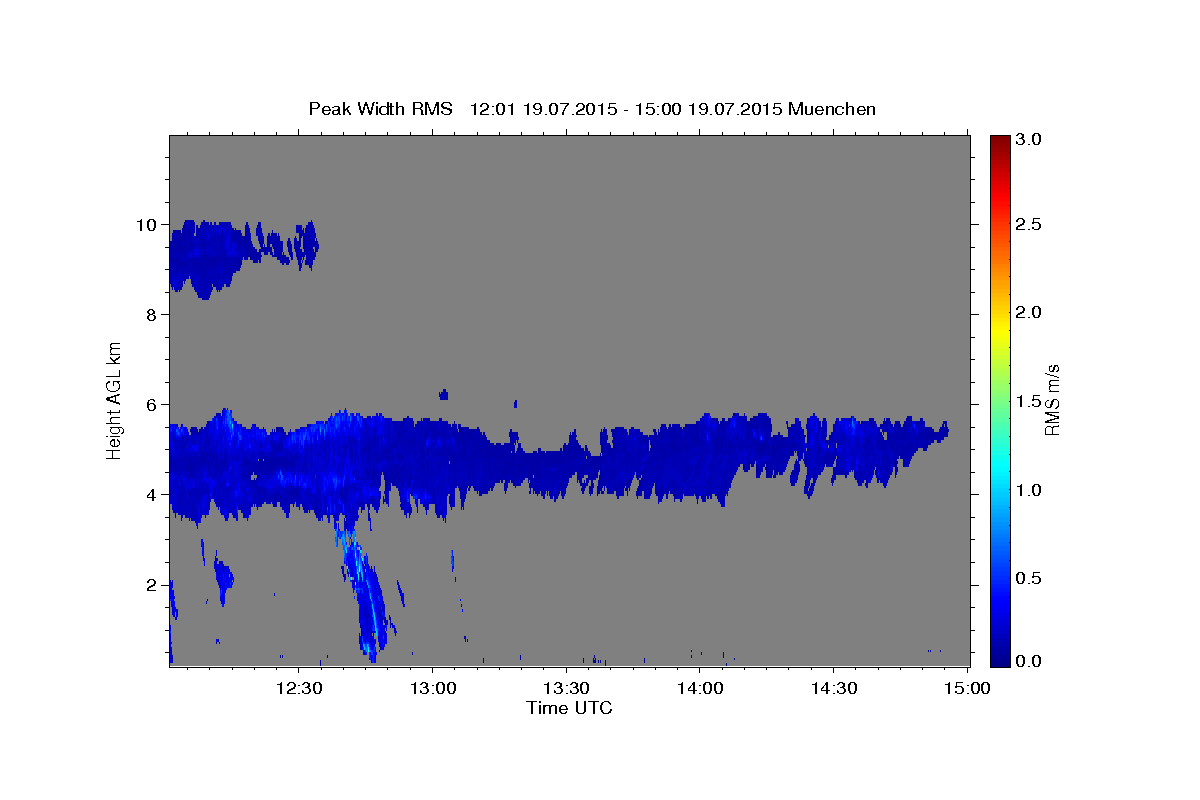Viewport: 1200px width, 800px height.
Task: Click the '12:30' time tick label
Action: [x=299, y=688]
